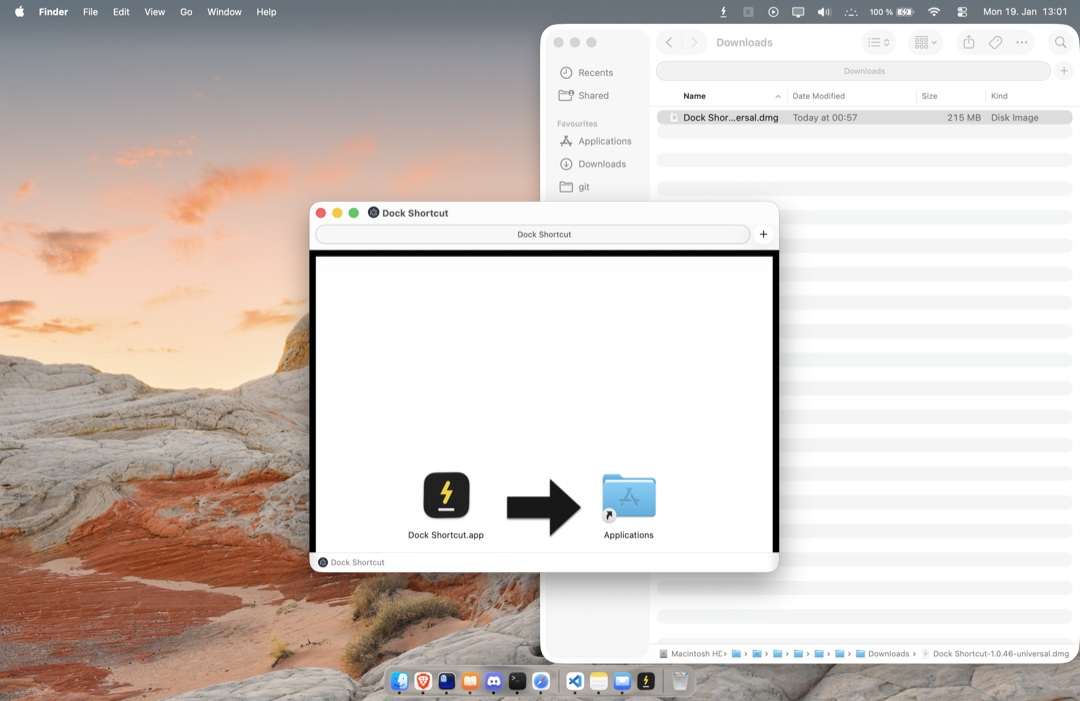Open the Go menu in the menu bar
Image resolution: width=1080 pixels, height=701 pixels.
(186, 12)
